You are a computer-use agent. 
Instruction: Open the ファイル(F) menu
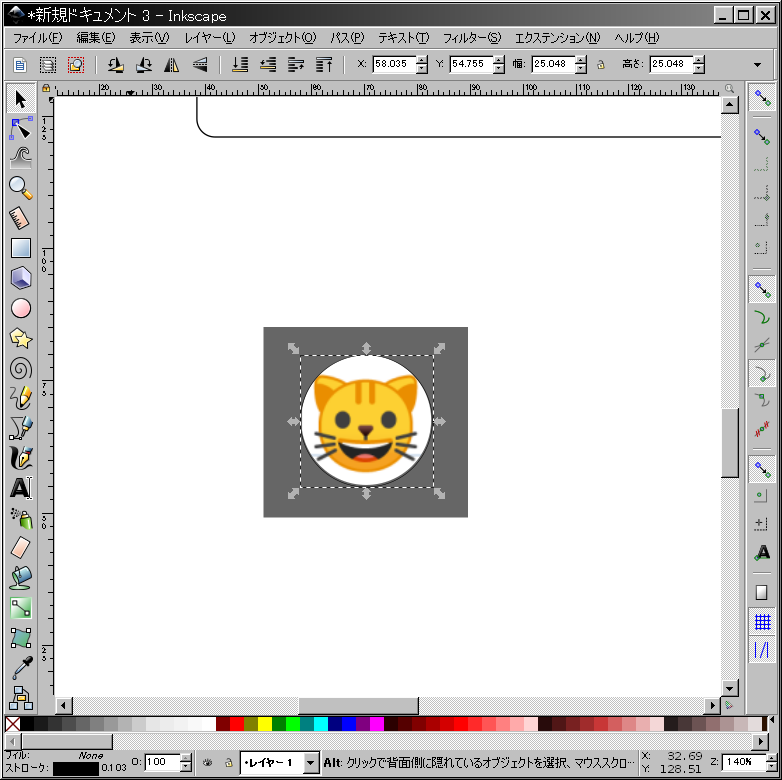(37, 38)
